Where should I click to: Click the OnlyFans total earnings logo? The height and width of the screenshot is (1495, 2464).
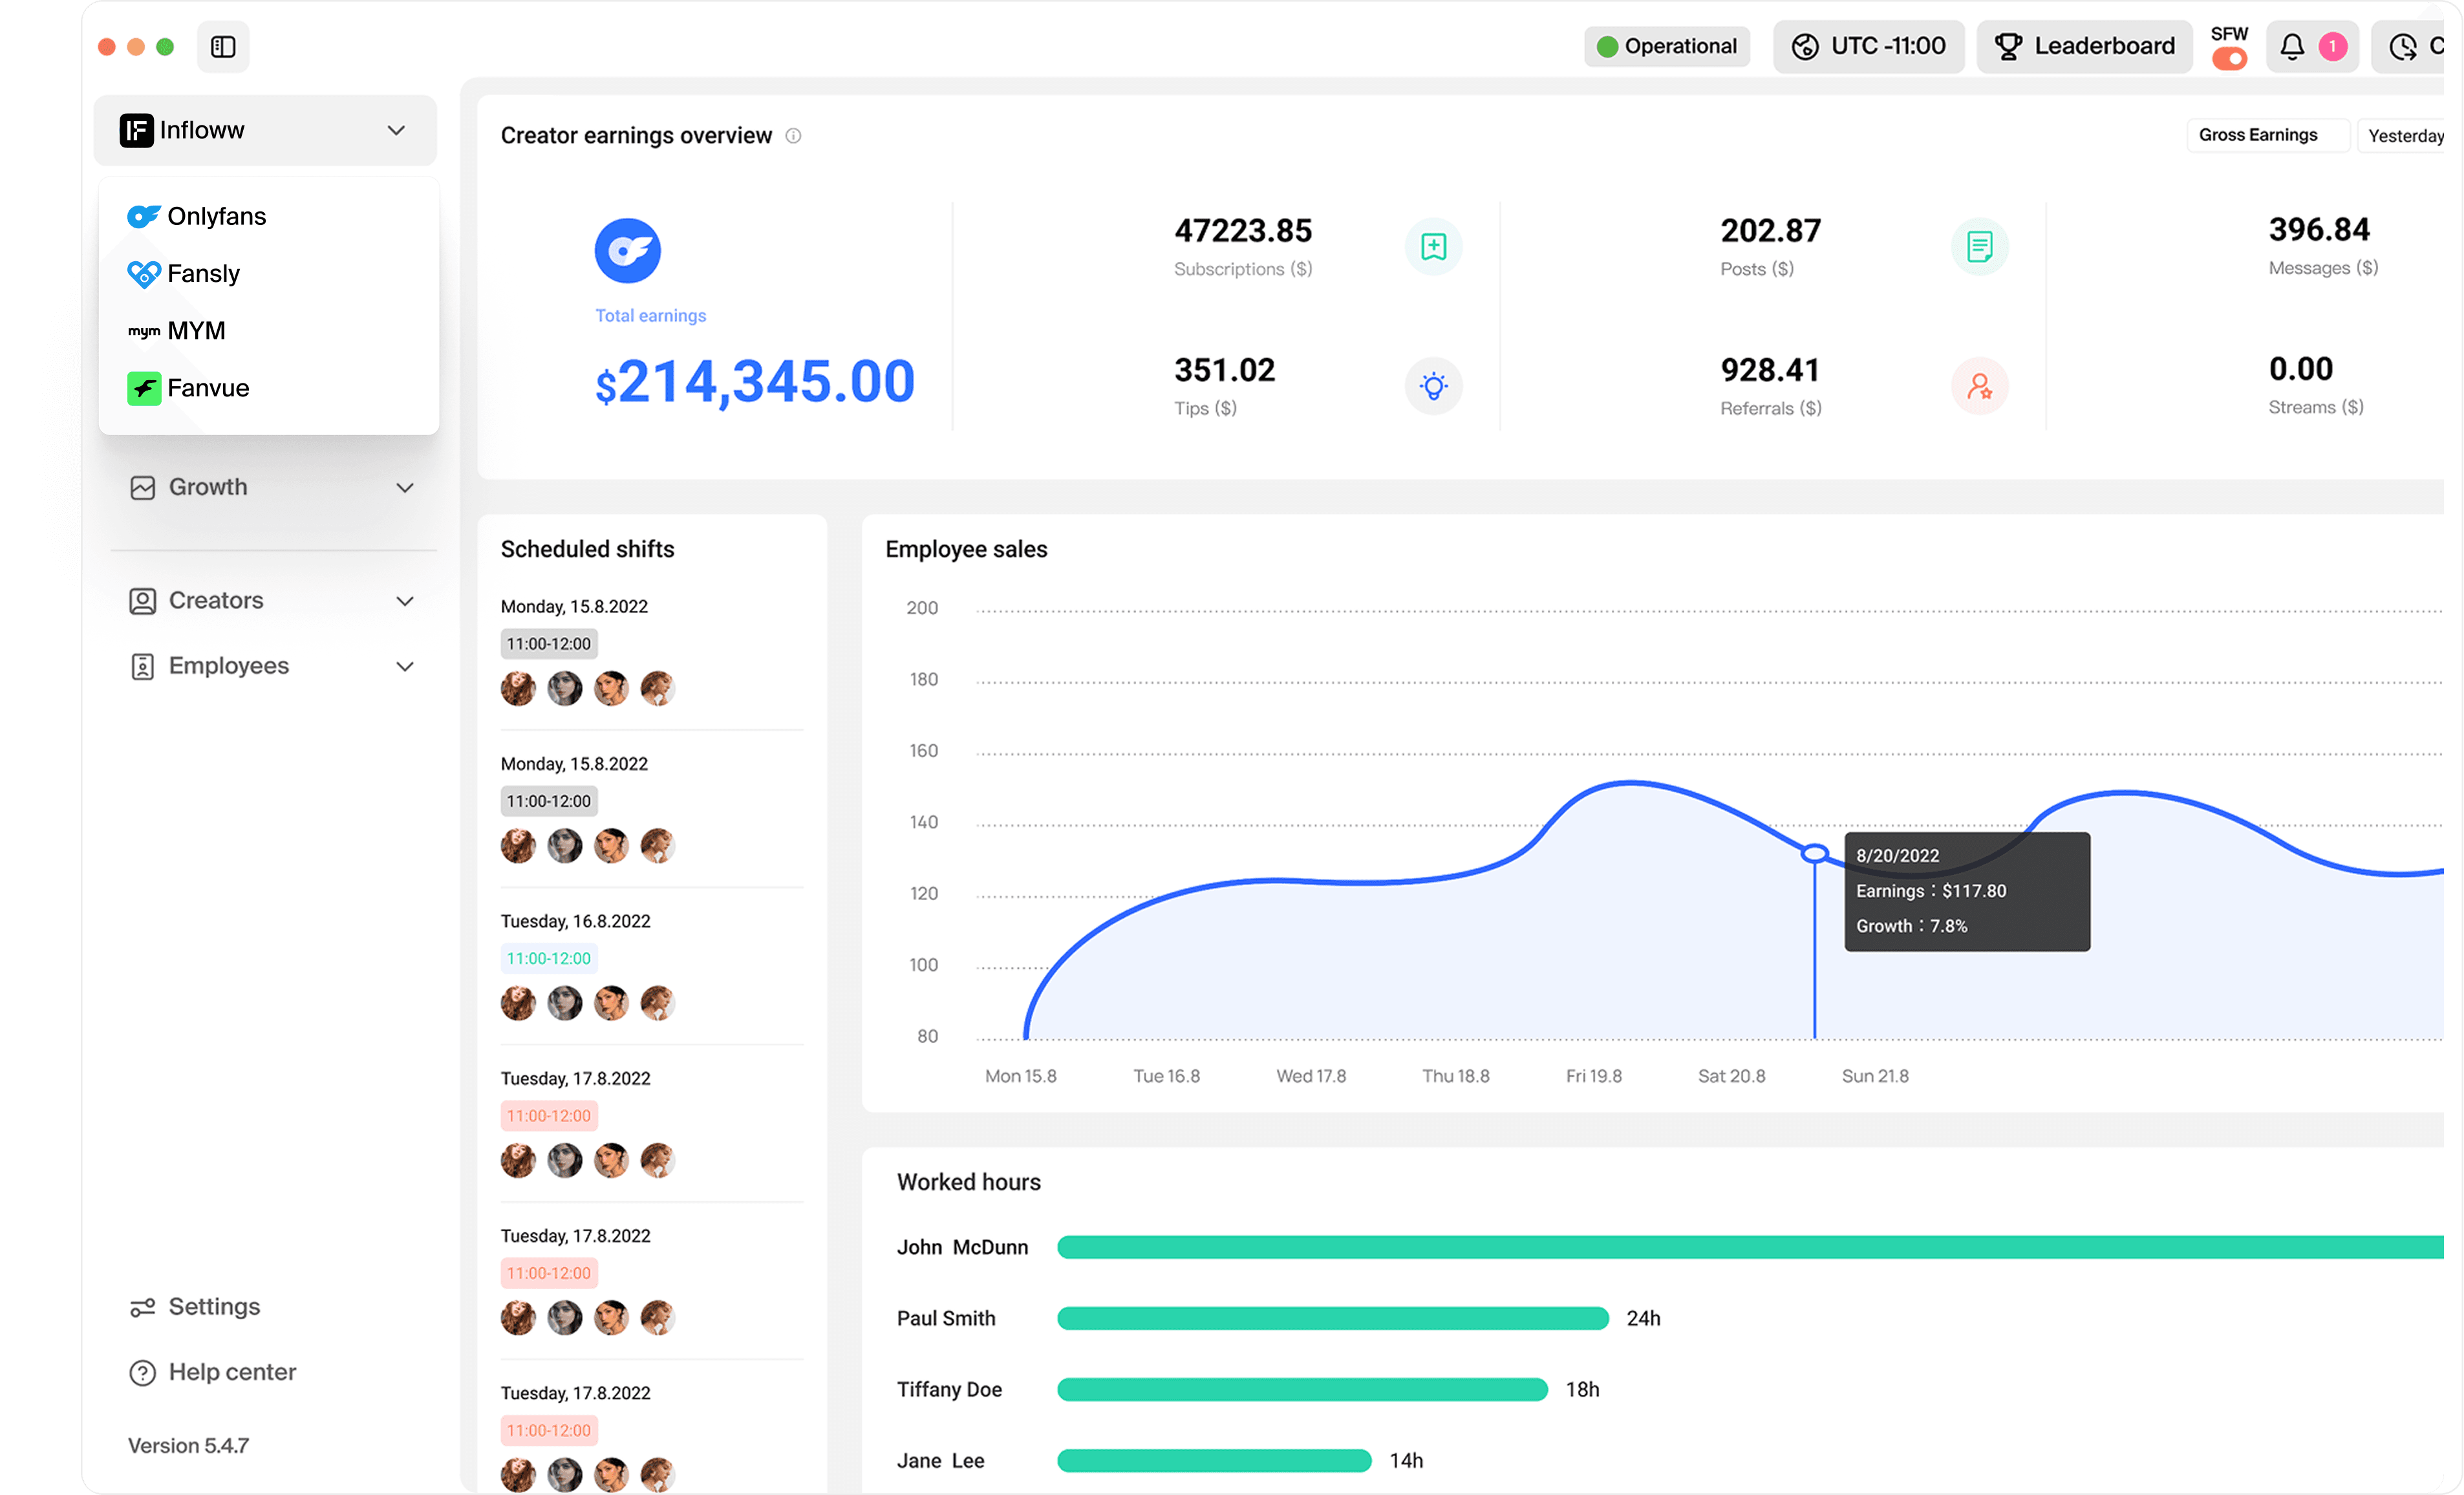[627, 251]
